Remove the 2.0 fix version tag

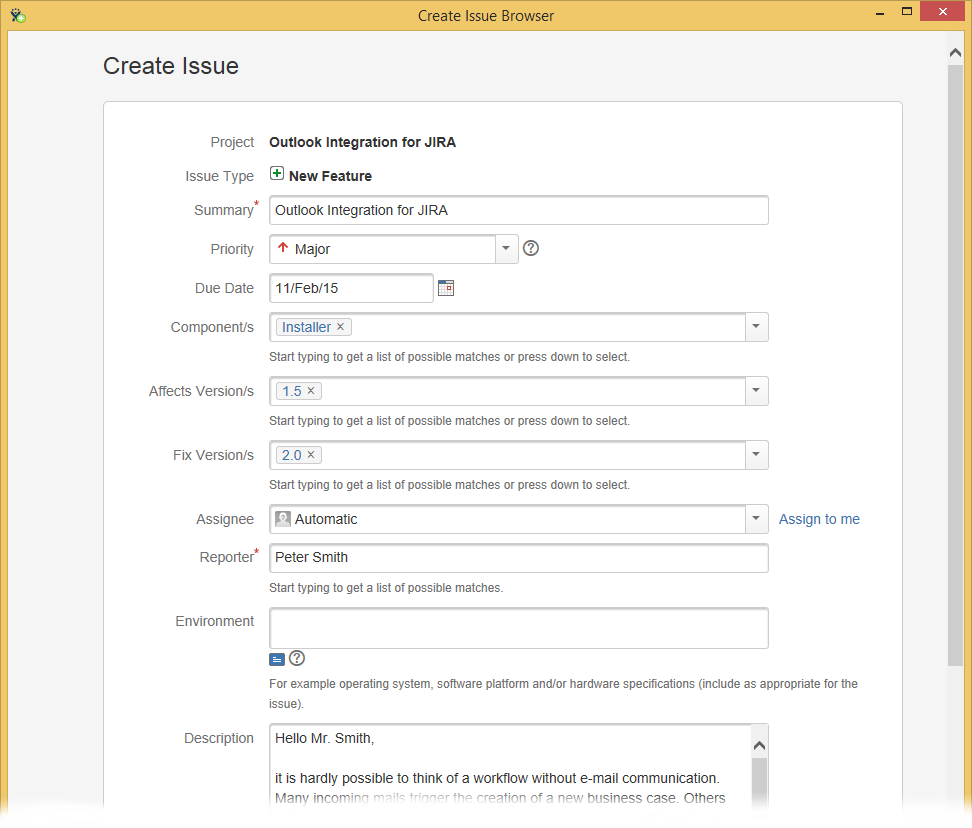[311, 455]
